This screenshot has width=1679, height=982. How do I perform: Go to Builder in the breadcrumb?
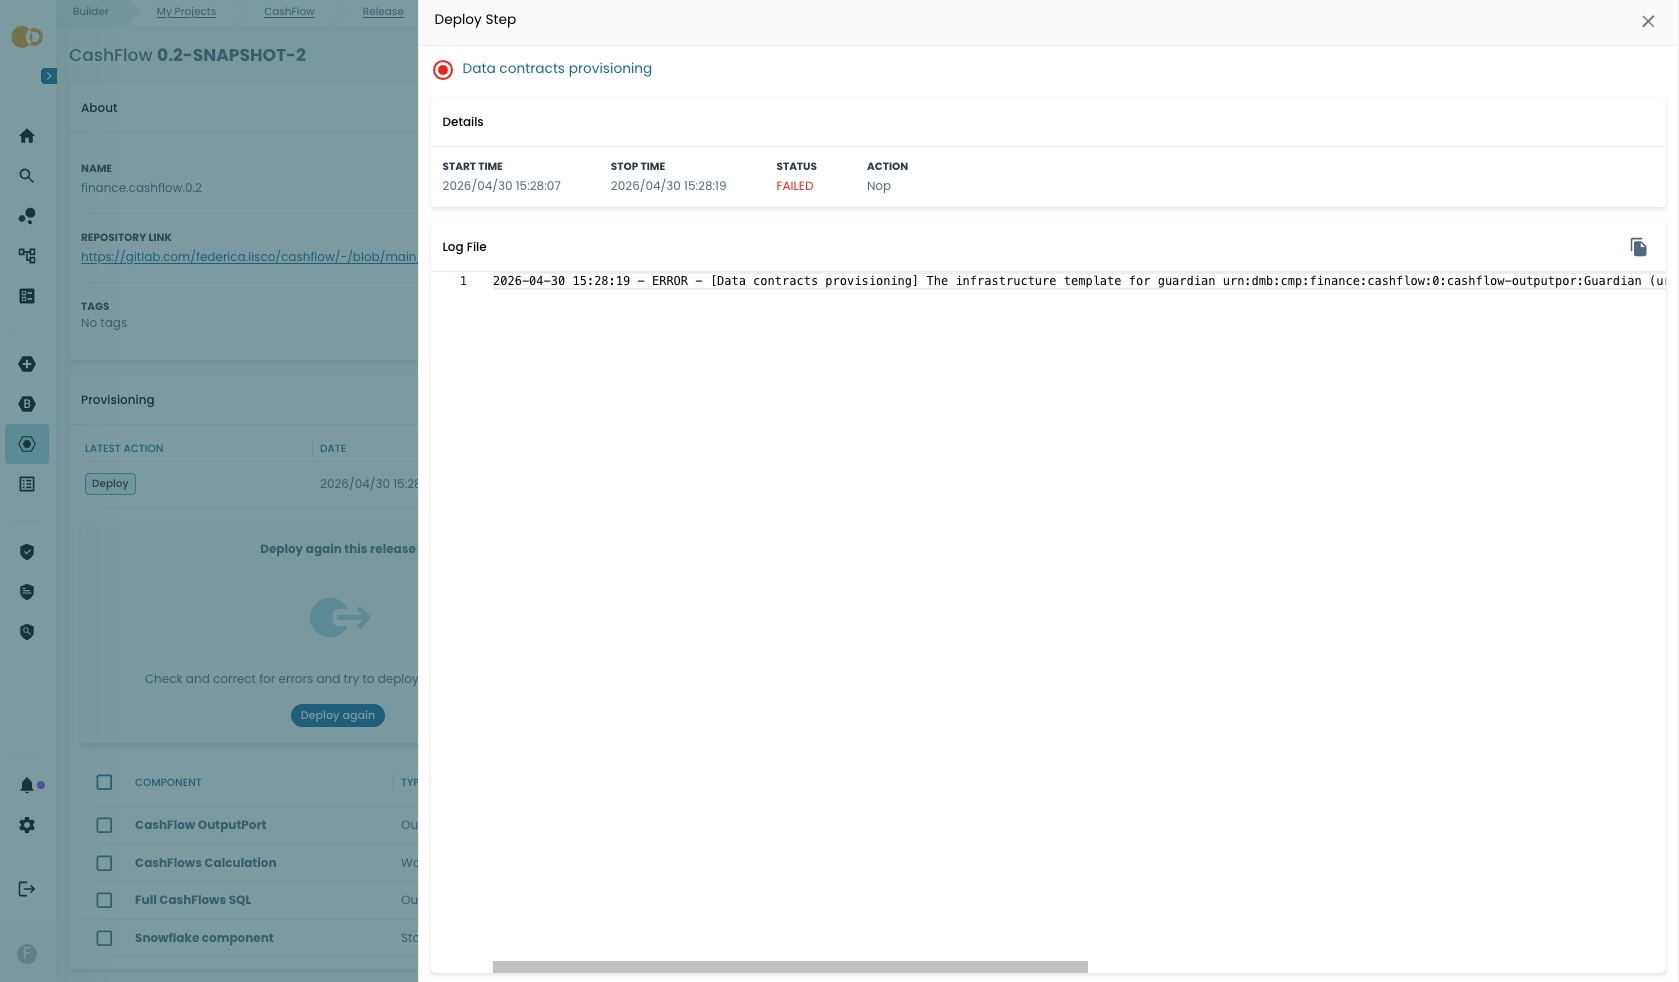pos(91,12)
